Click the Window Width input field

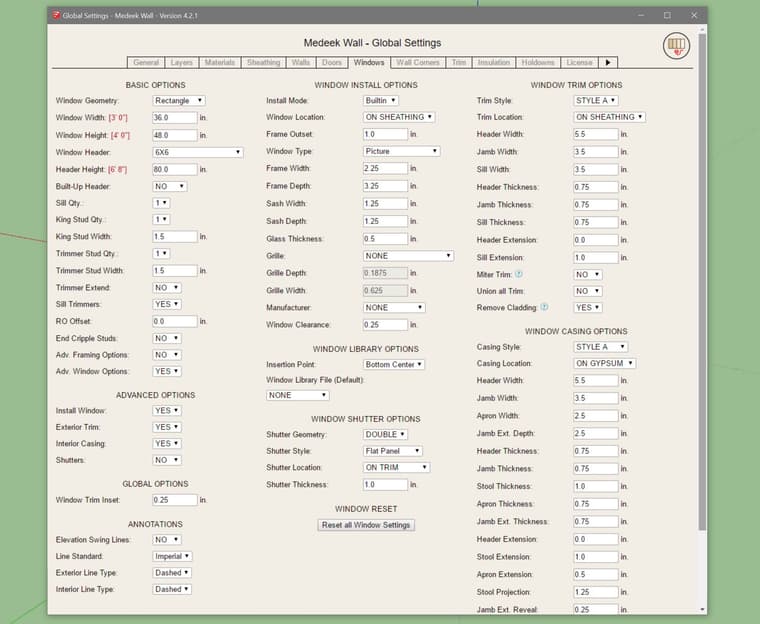coord(174,118)
